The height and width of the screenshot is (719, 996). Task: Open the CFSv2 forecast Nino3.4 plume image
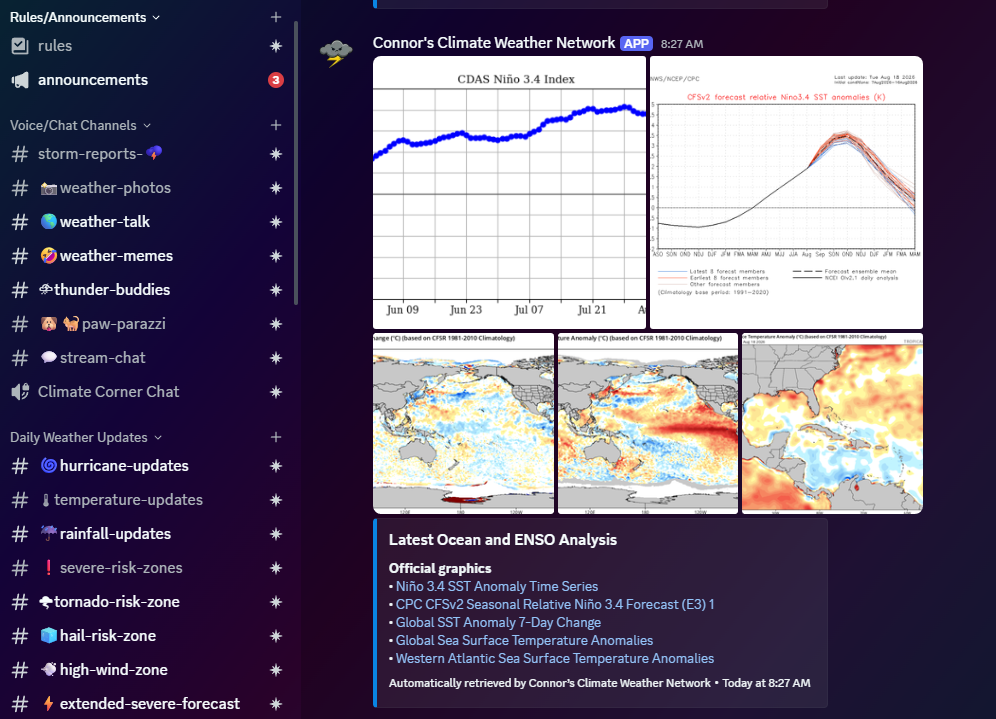pos(786,192)
